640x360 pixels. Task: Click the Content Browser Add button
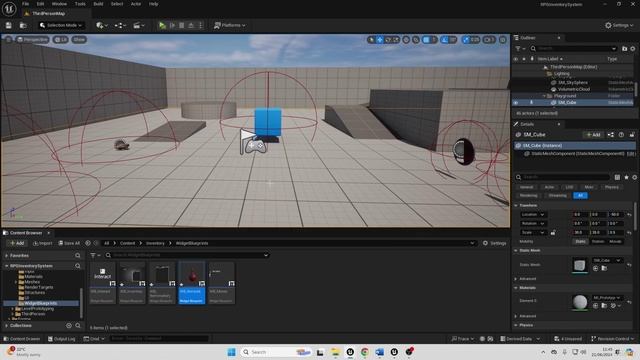[17, 243]
